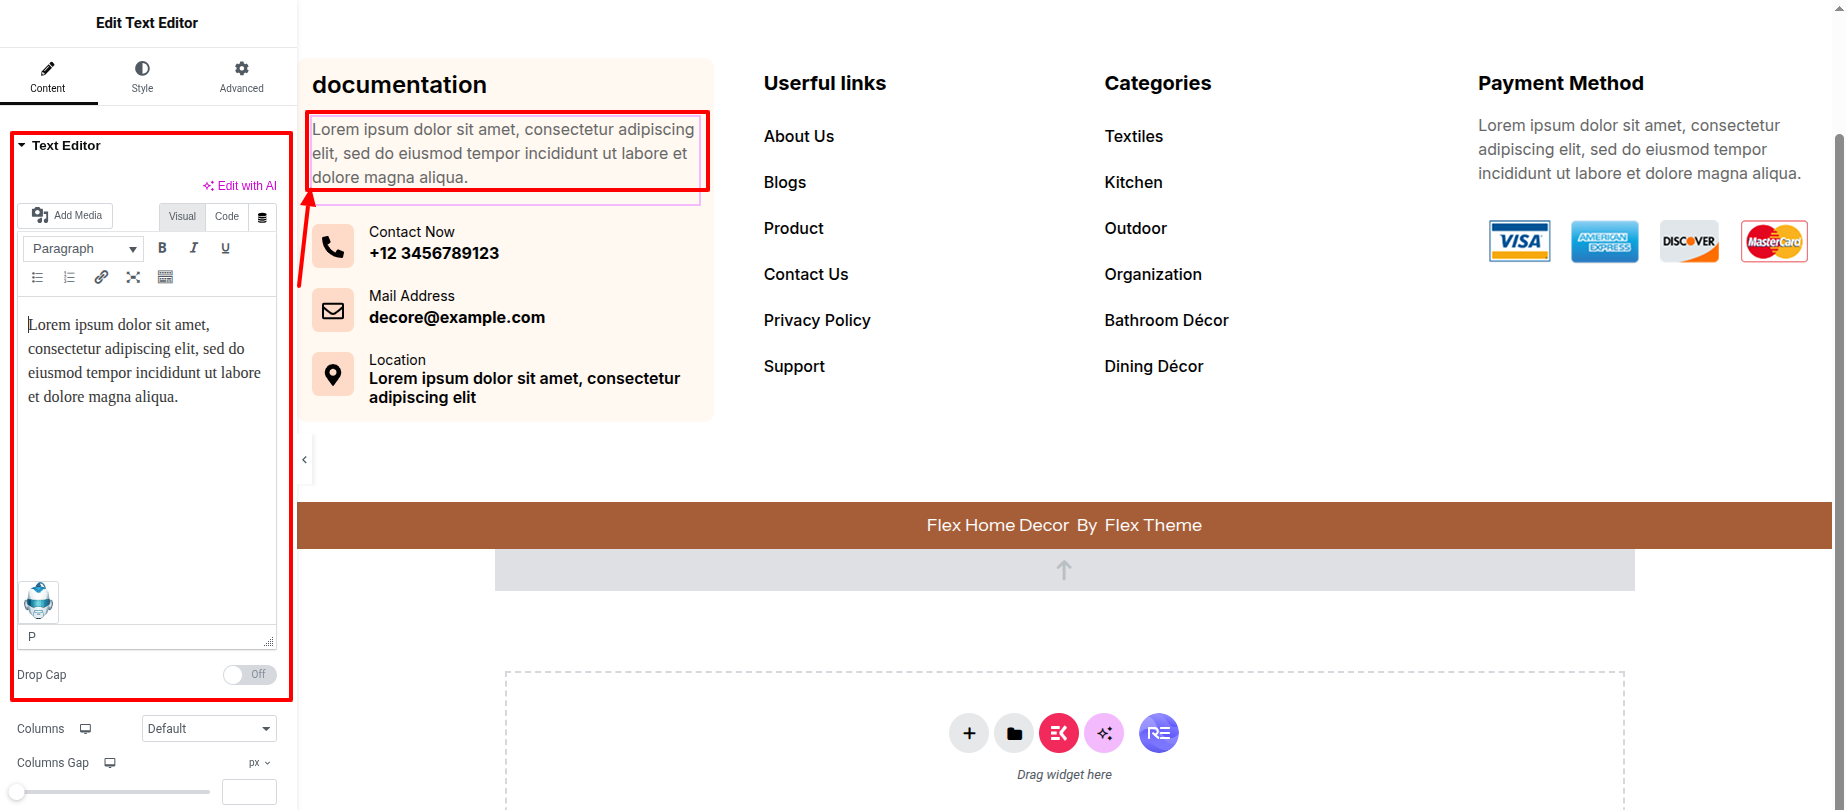Viewport: 1846px width, 810px height.
Task: Click the Columns Gap slider handle
Action: pos(17,792)
